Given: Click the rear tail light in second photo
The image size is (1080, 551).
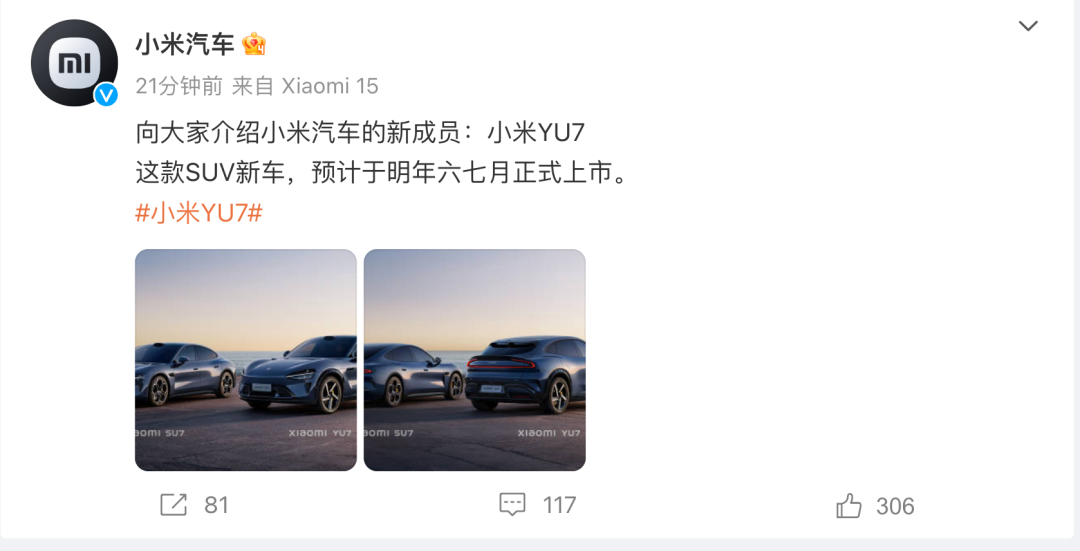Looking at the screenshot, I should point(501,363).
